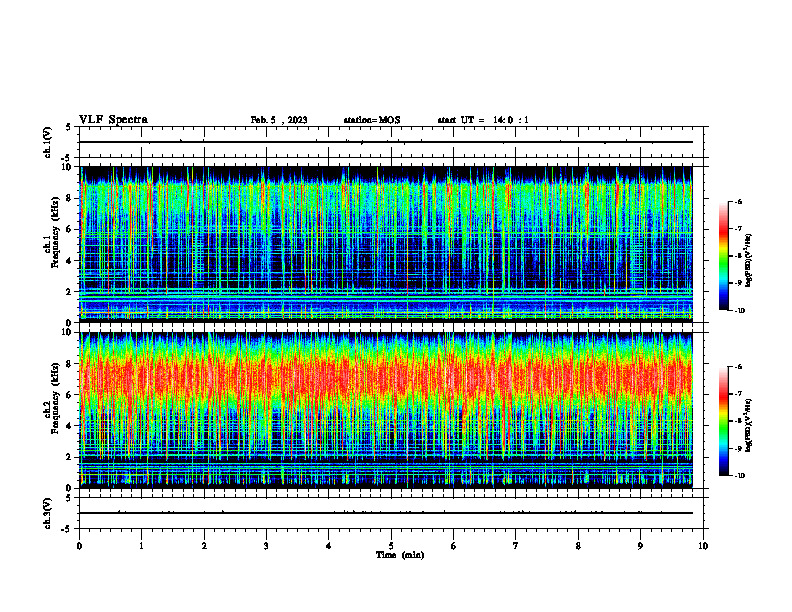Image resolution: width=792 pixels, height=612 pixels.
Task: Click the "2" kHz tick on ch.2 frequency axis
Action: coord(68,457)
